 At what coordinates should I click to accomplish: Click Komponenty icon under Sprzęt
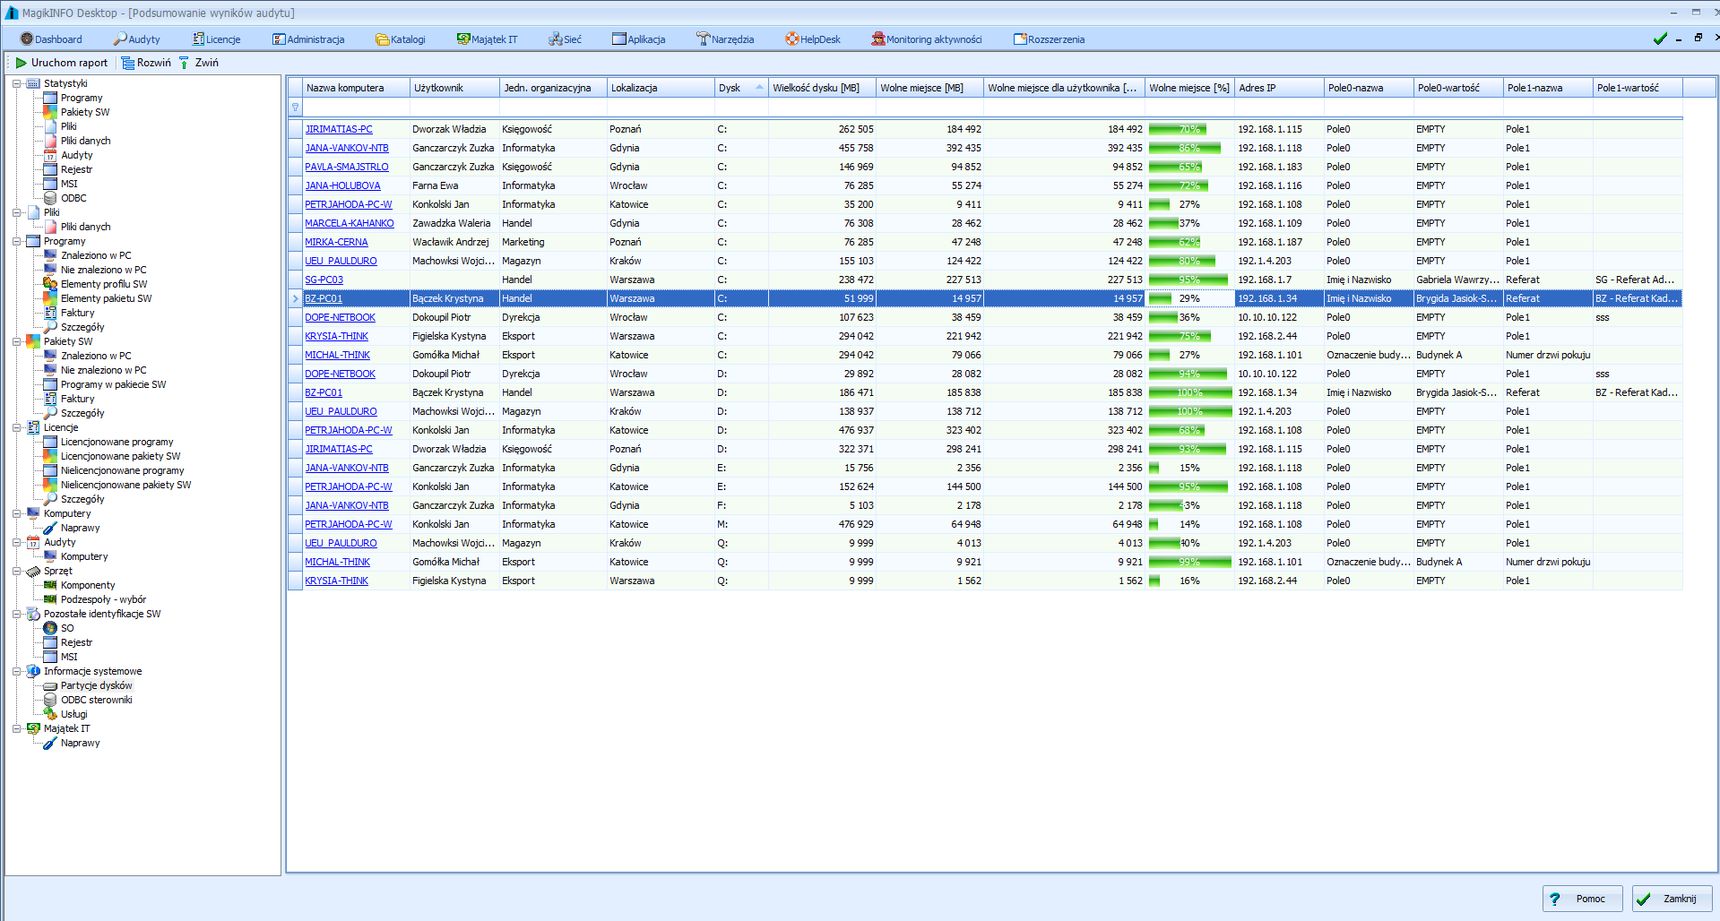[50, 585]
